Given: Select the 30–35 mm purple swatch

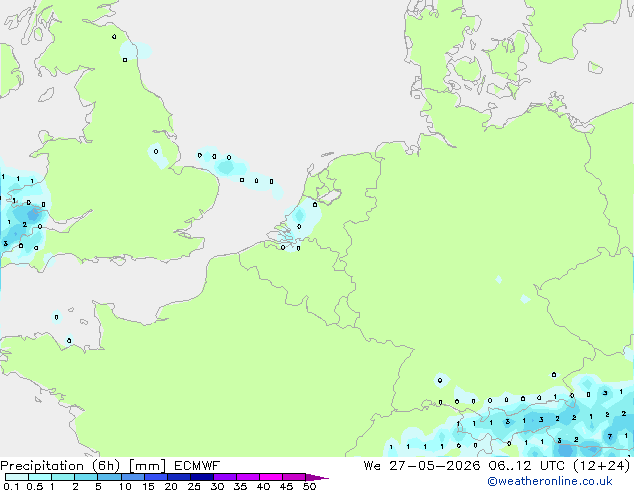Looking at the screenshot, I should pyautogui.click(x=225, y=477).
